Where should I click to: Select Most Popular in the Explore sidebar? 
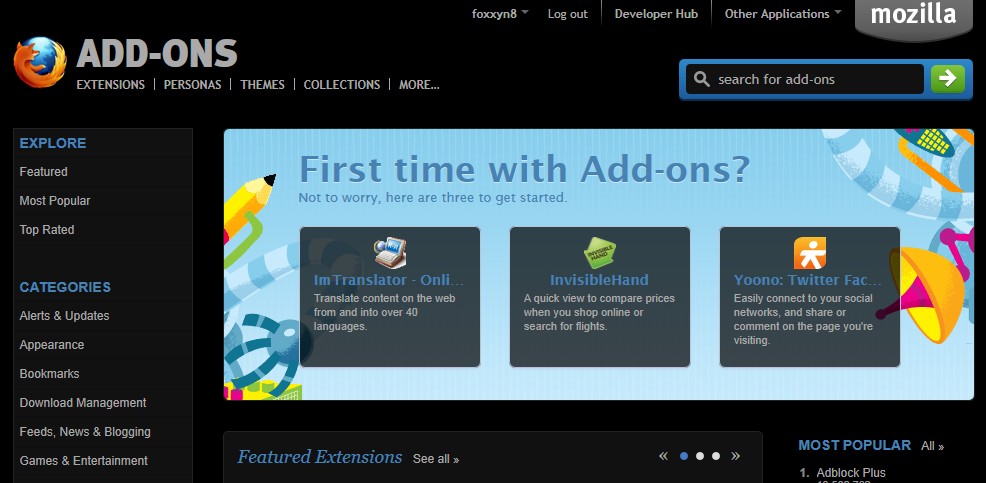tap(55, 201)
